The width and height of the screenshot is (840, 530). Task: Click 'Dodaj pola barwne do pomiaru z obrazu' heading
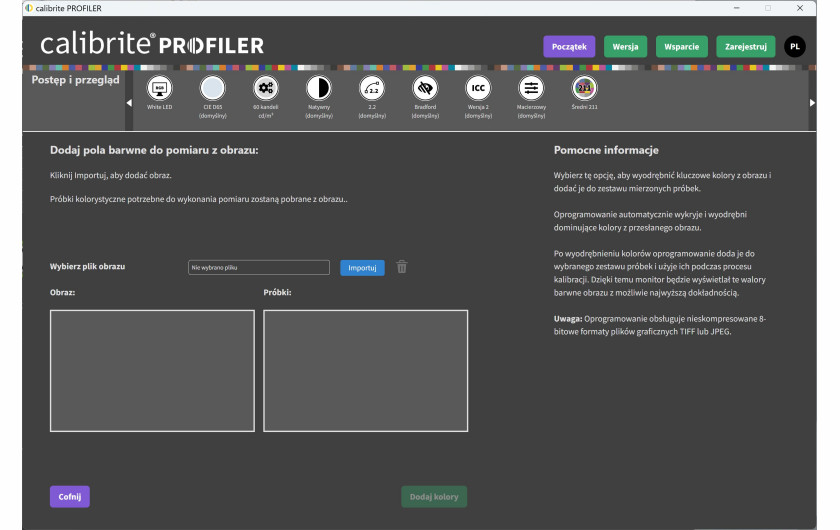click(x=154, y=150)
